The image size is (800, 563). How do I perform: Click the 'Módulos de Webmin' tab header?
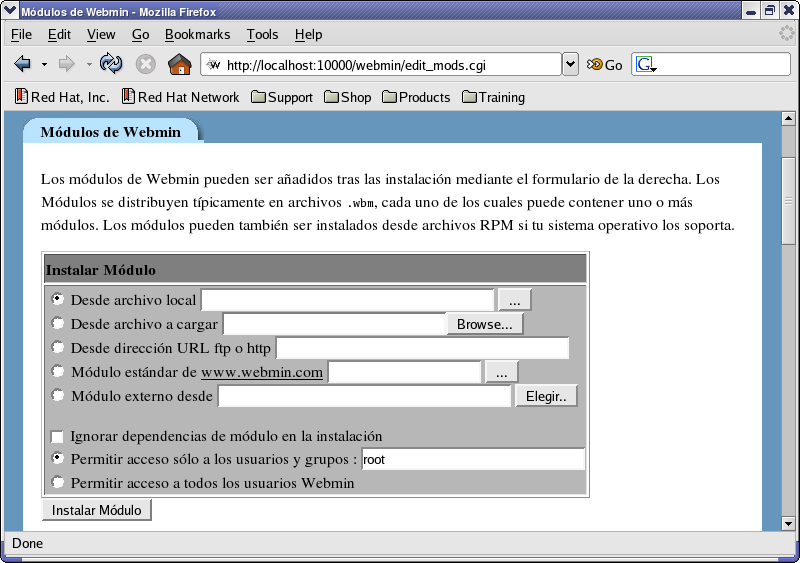point(111,132)
